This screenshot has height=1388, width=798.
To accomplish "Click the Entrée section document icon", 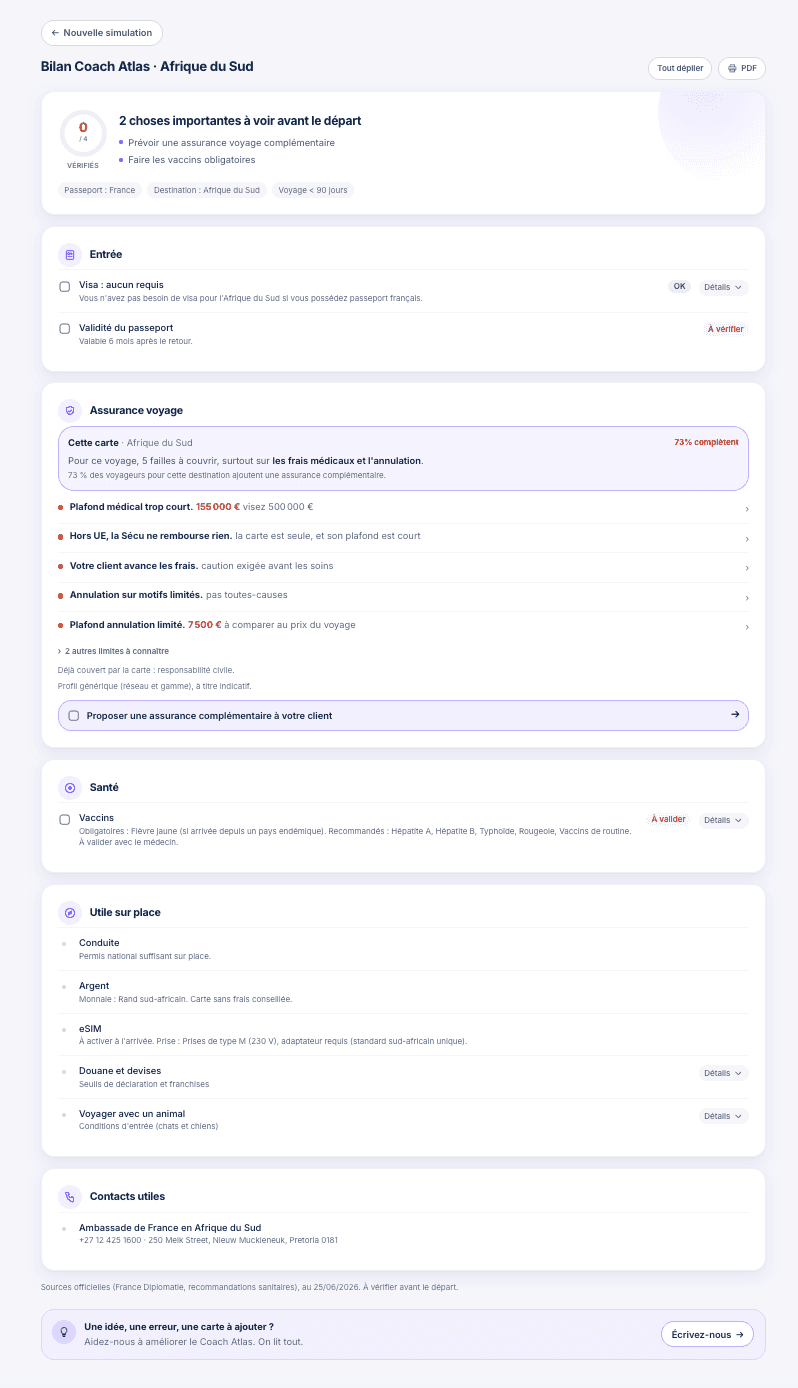I will pyautogui.click(x=70, y=255).
